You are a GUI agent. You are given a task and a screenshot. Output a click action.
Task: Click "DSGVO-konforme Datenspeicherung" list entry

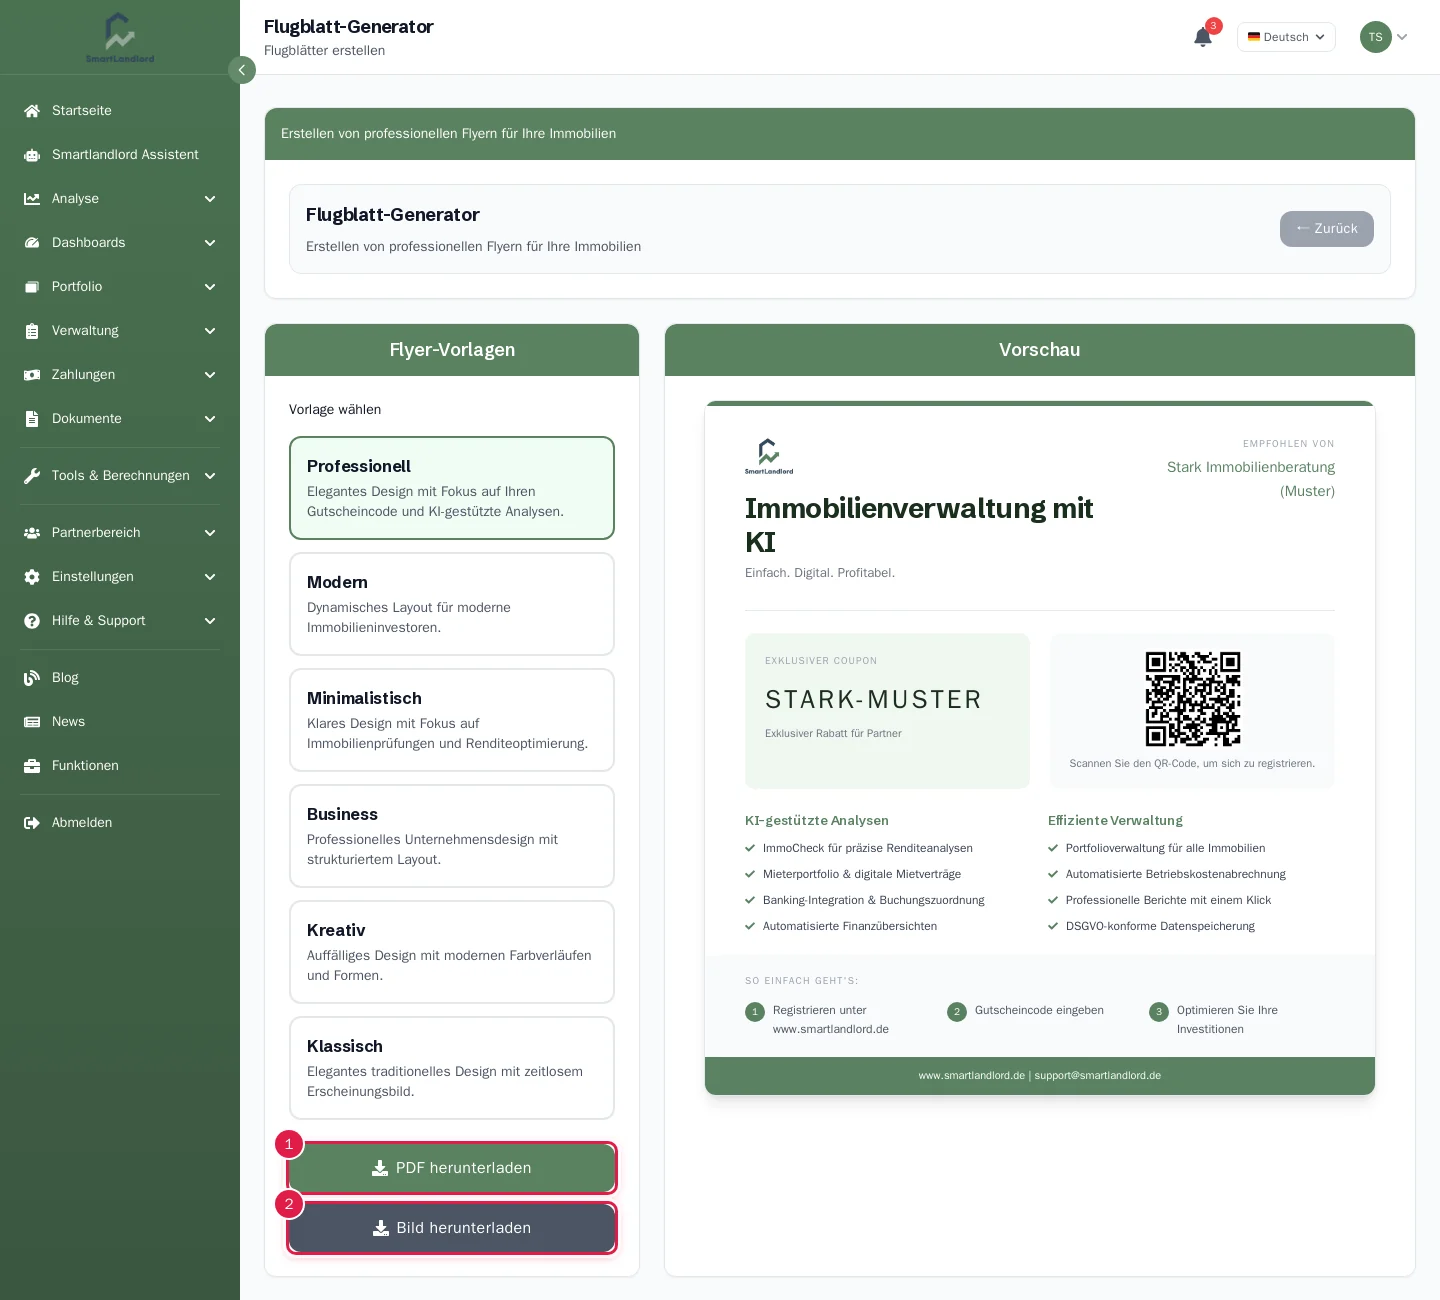1160,926
